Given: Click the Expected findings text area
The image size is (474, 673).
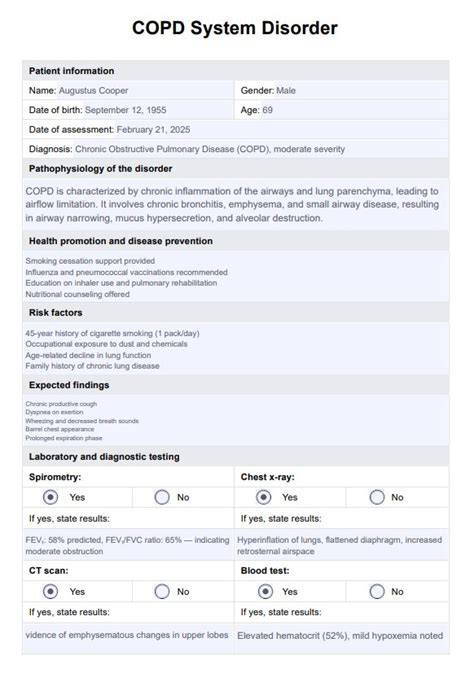Looking at the screenshot, I should coord(236,421).
